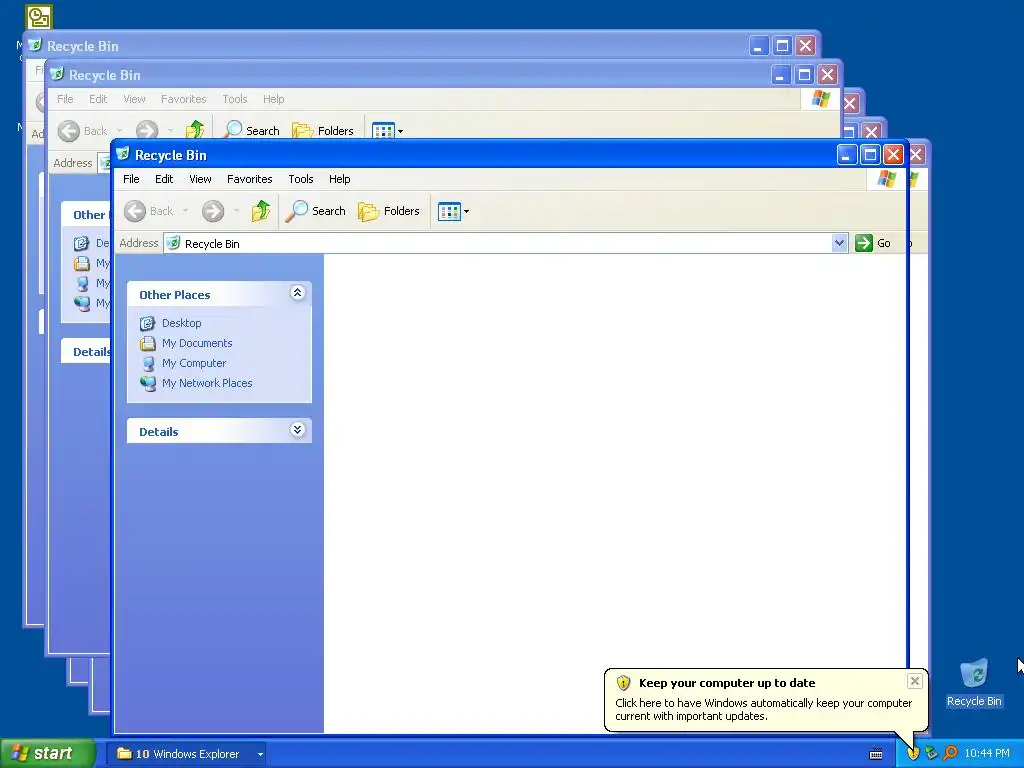The height and width of the screenshot is (768, 1024).
Task: Click Up folder icon in second Recycle Bin window
Action: pyautogui.click(x=195, y=130)
